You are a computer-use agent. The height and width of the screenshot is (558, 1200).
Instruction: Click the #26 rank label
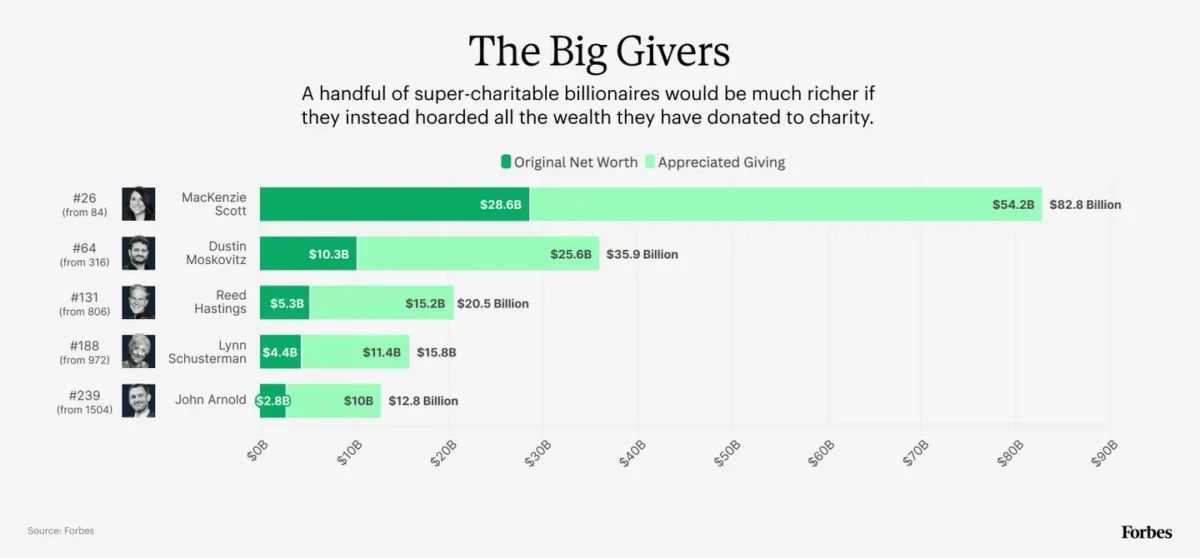point(85,197)
